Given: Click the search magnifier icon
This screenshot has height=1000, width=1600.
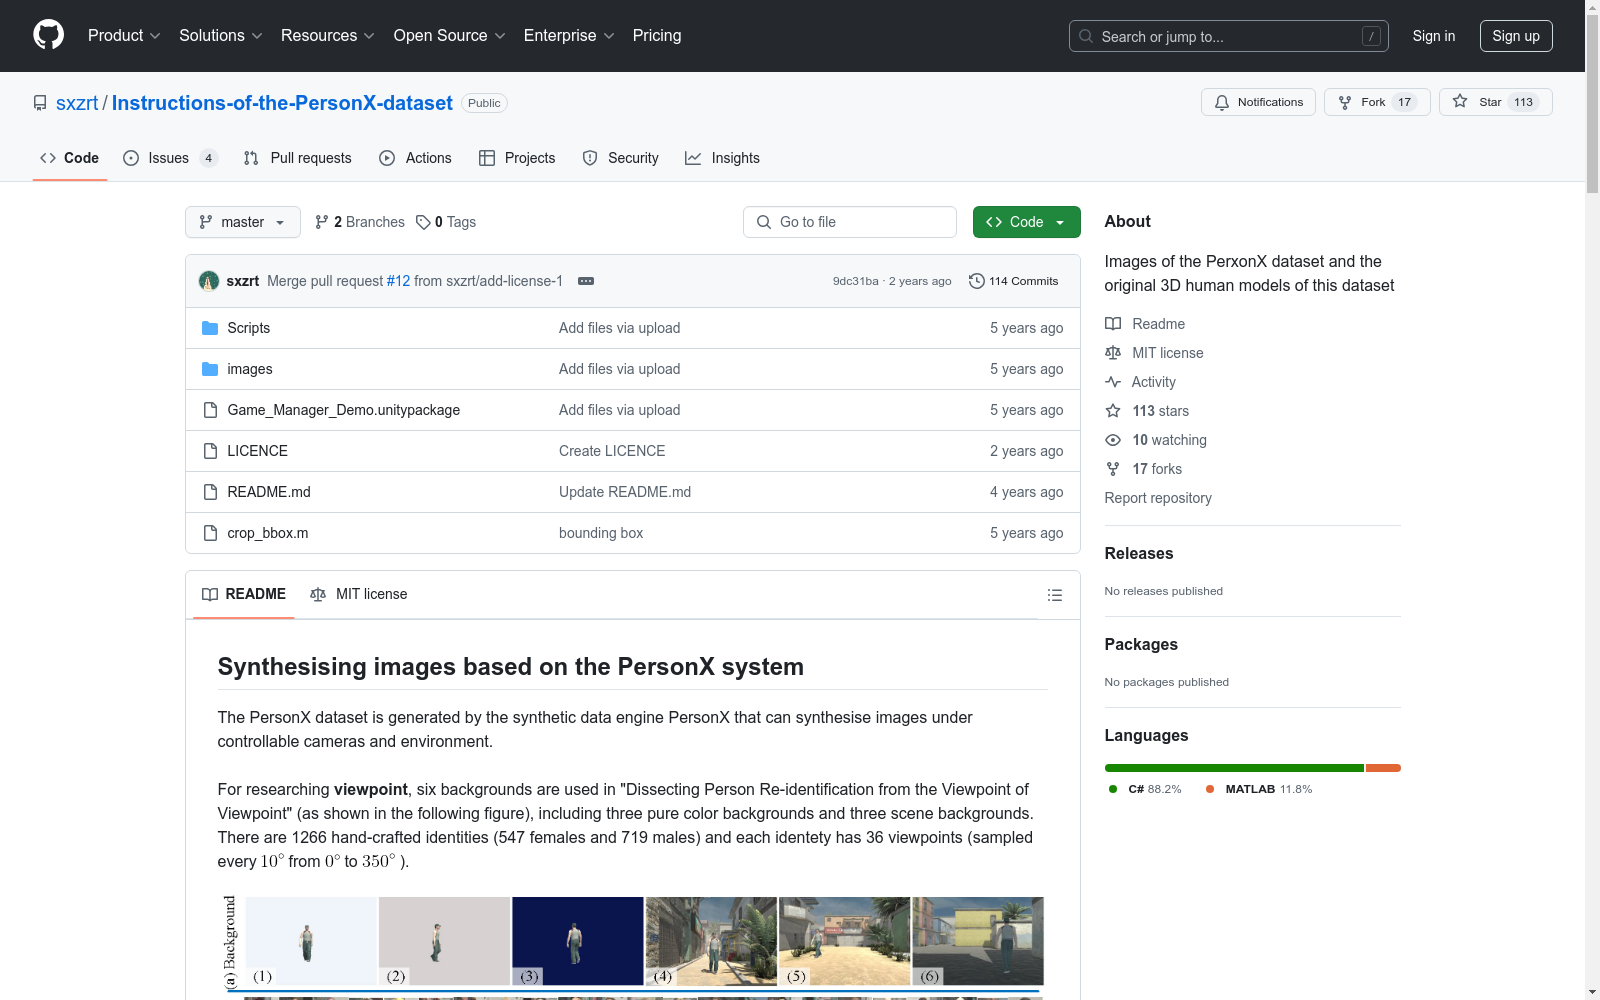Looking at the screenshot, I should (1086, 36).
